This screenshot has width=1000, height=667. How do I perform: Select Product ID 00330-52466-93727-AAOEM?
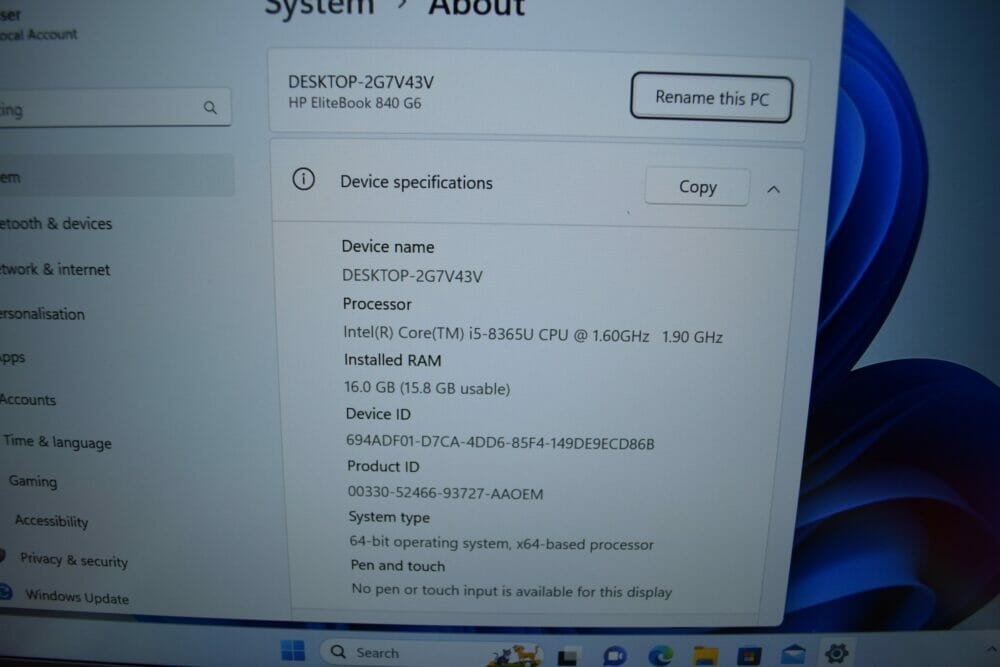point(445,492)
